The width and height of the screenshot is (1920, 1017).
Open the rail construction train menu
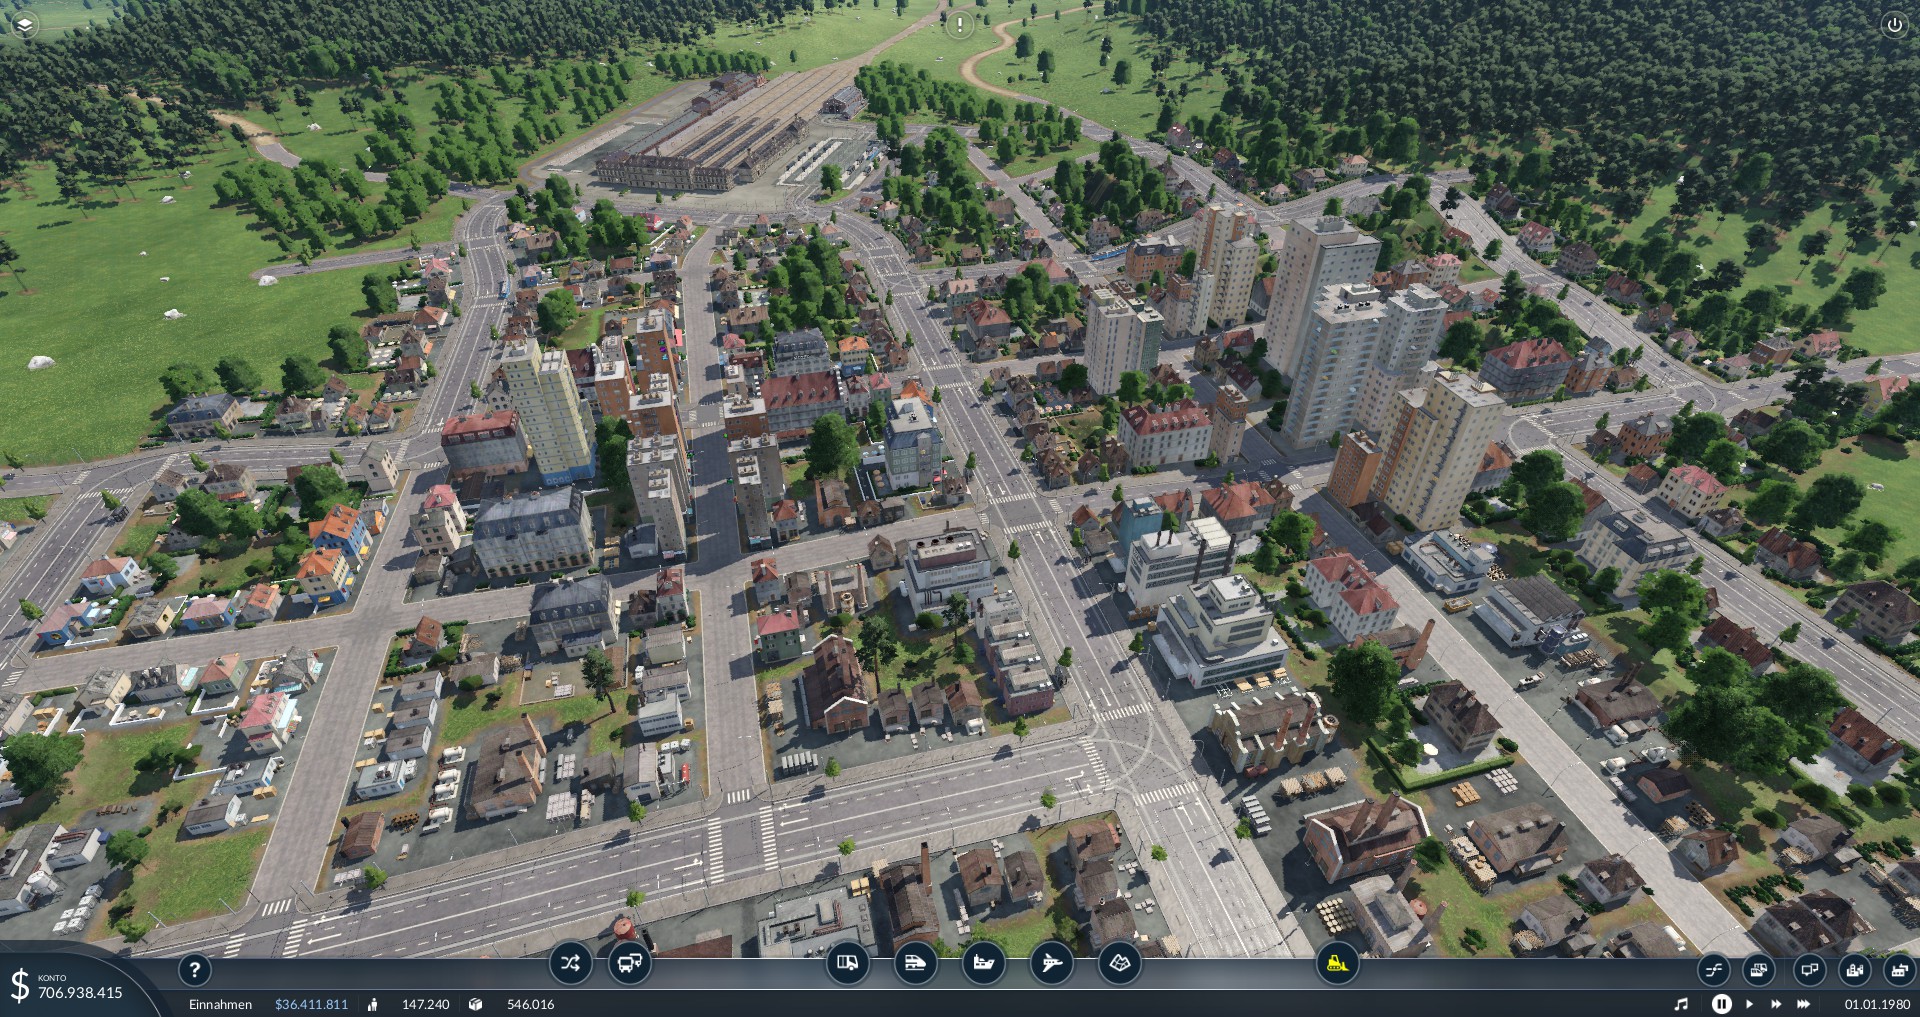[915, 964]
